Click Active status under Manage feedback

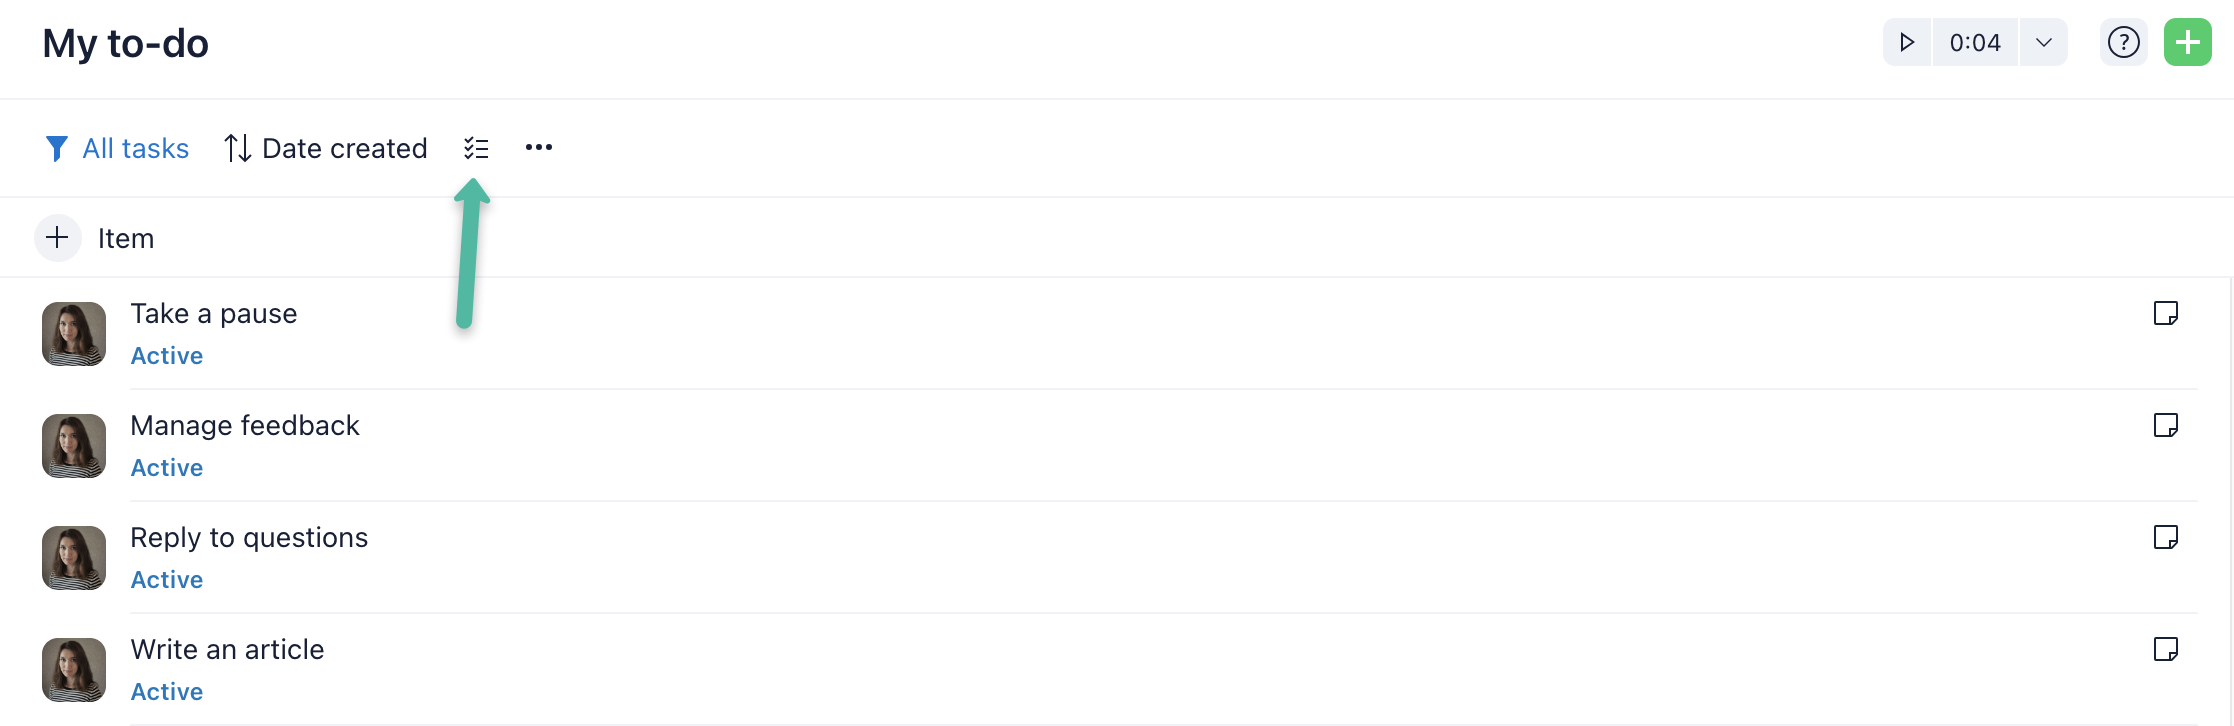[x=167, y=468]
